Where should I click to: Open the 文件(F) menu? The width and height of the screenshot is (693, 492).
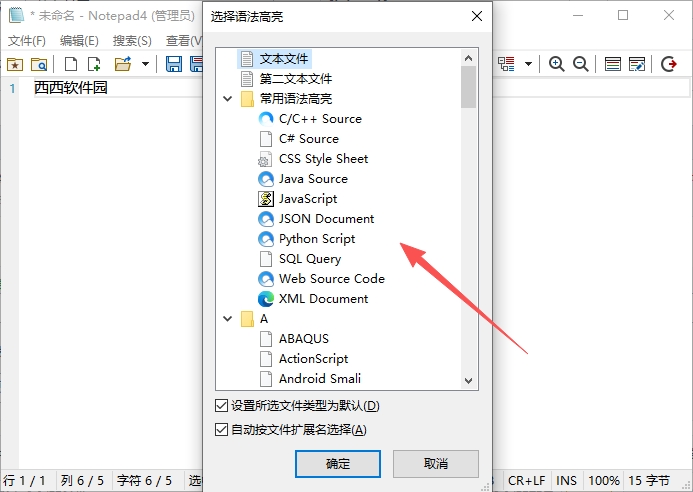click(x=27, y=41)
